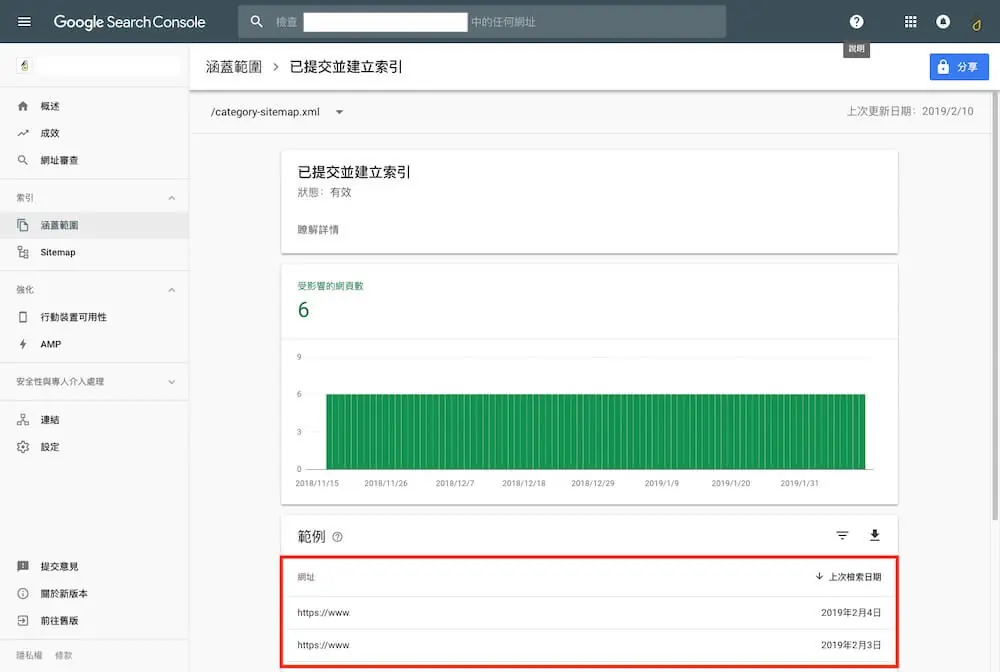Click 提交意見 feedback

(94, 566)
